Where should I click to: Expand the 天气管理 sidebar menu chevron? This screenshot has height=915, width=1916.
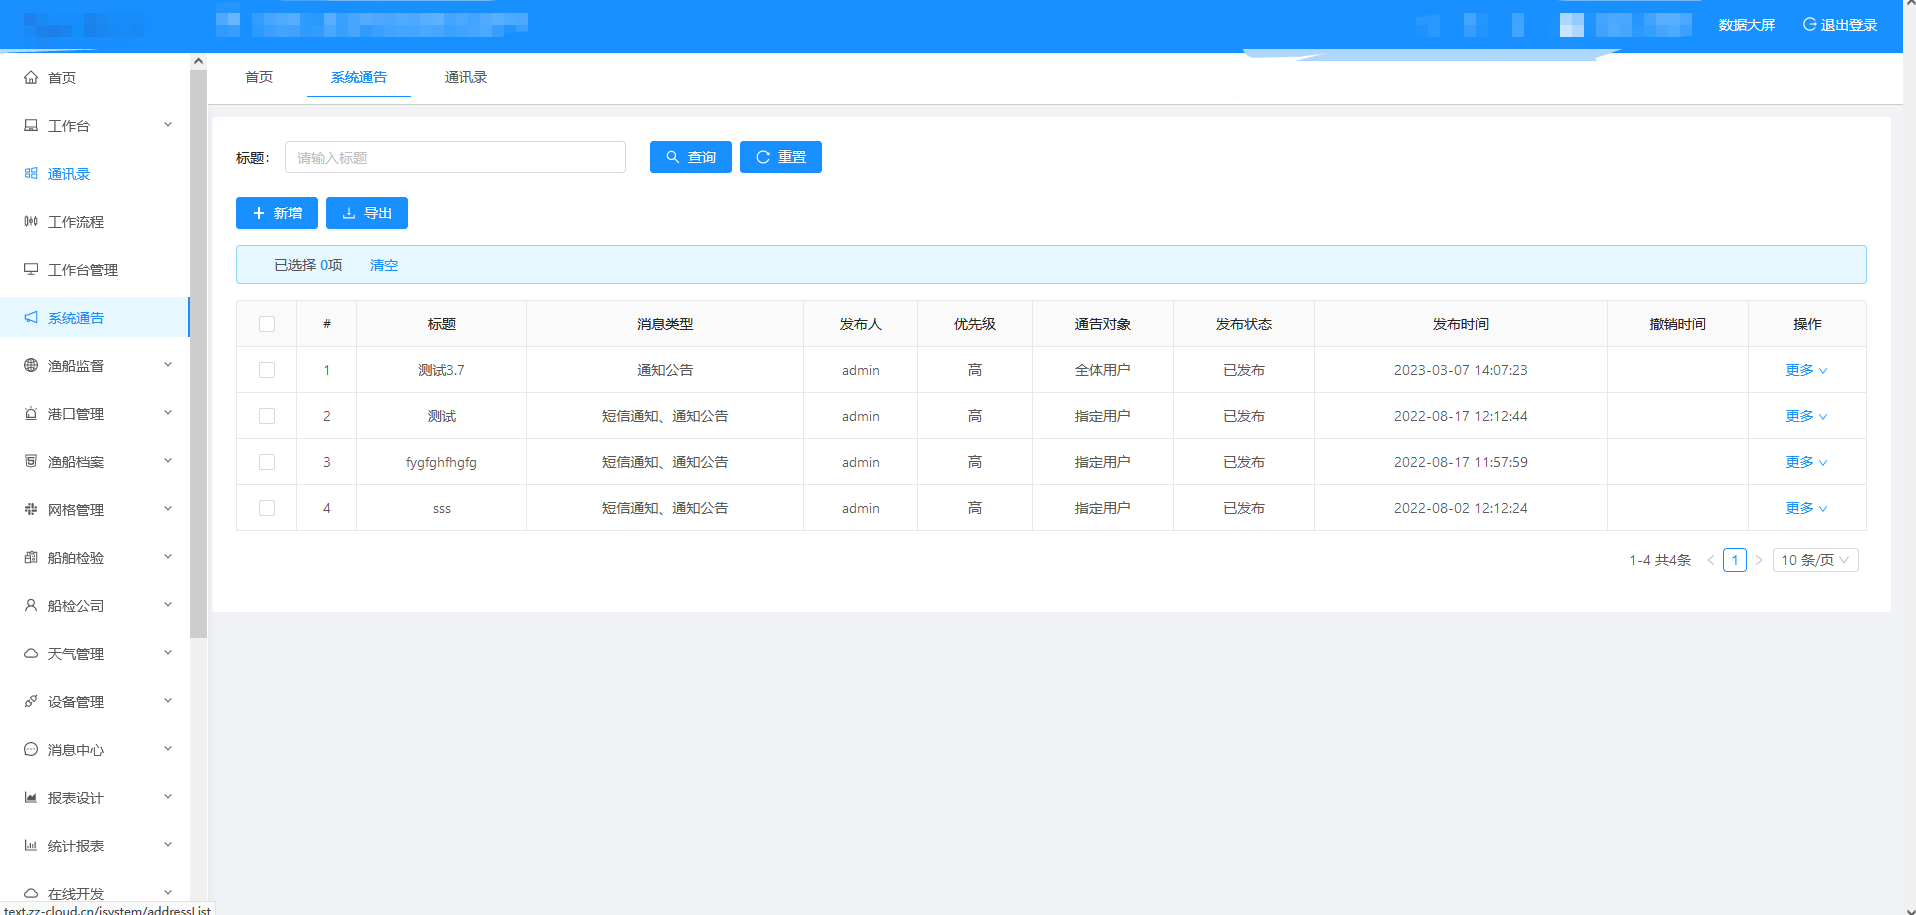click(x=168, y=653)
